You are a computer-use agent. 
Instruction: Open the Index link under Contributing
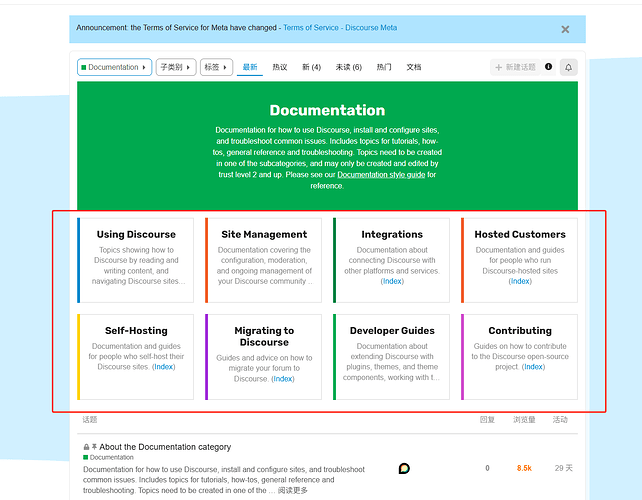(x=533, y=367)
